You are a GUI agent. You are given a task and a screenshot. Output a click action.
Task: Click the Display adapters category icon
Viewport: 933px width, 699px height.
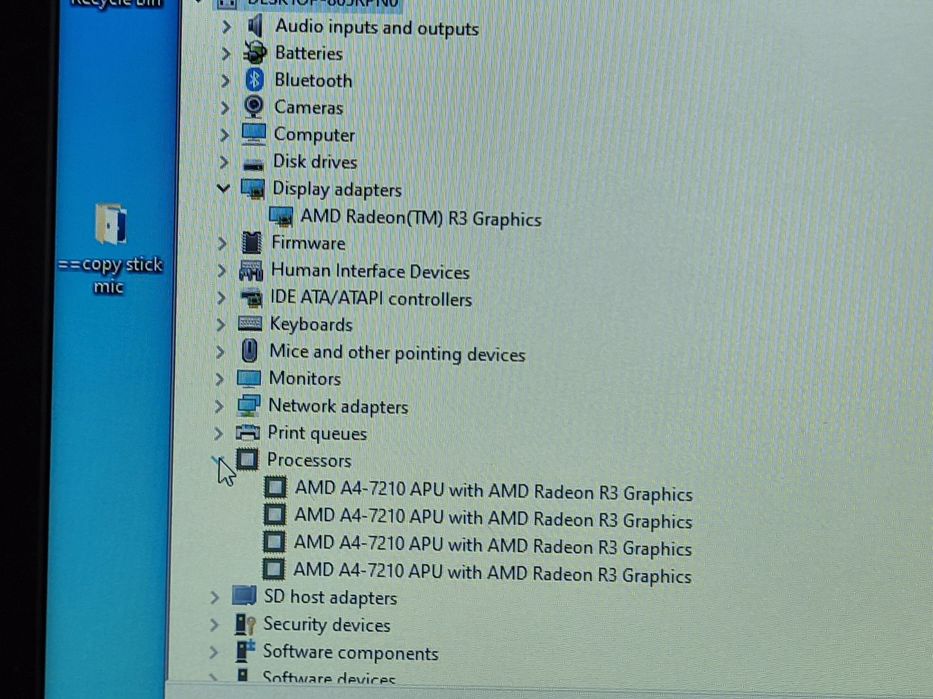252,189
